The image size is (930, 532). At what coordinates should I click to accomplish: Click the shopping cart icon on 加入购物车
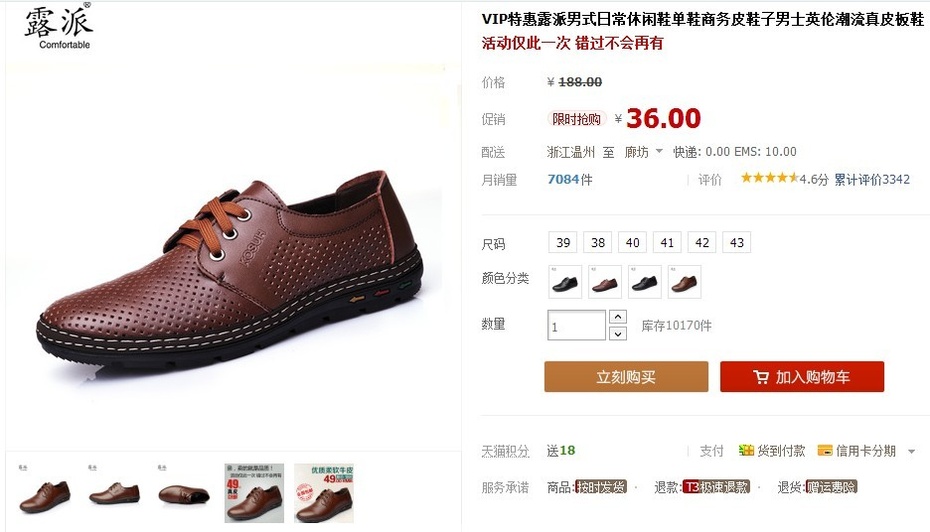click(760, 377)
